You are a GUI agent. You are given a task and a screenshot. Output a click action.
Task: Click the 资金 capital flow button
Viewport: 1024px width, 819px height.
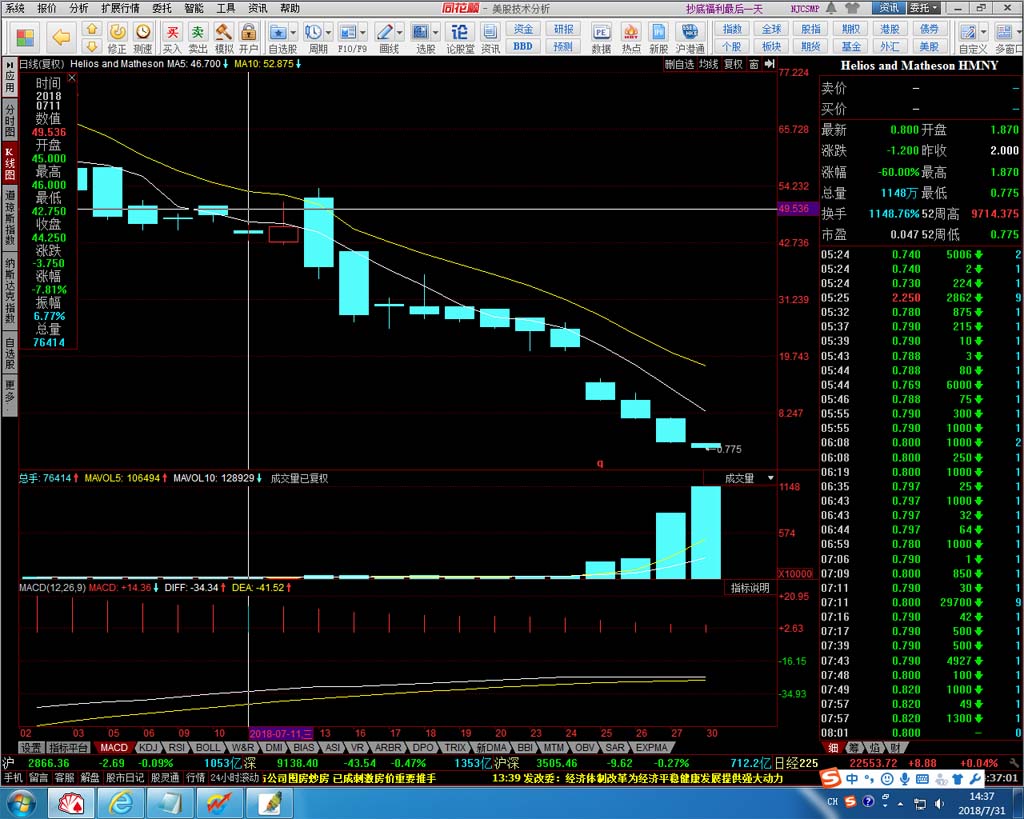coord(522,29)
